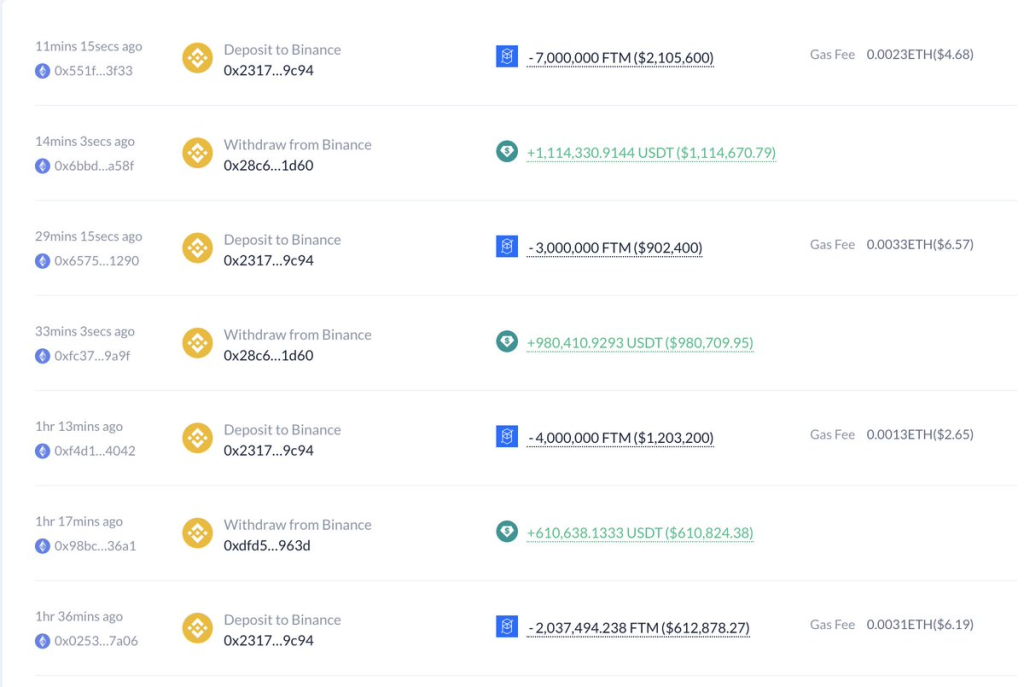The image size is (1024, 687).
Task: Click the timestamp '1hr 13mins ago'
Action: (x=79, y=426)
